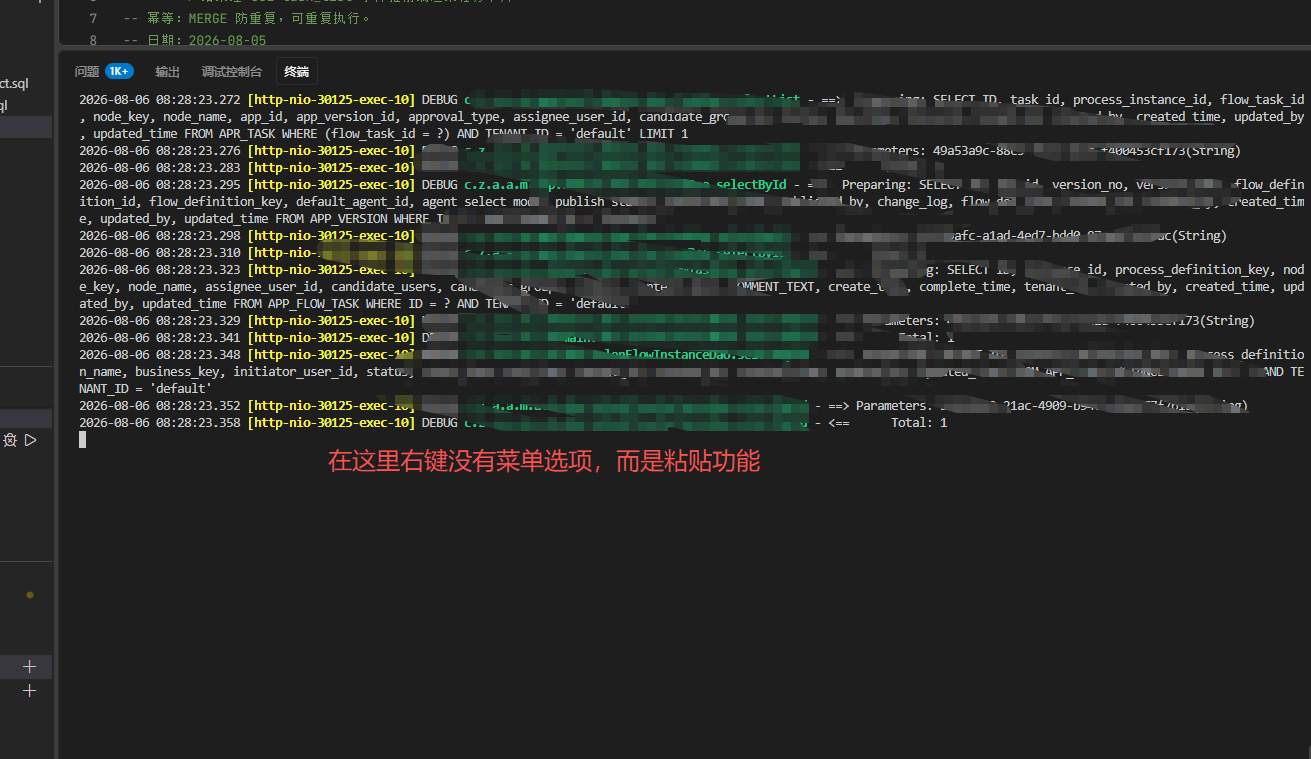Open the 输出 panel tab
This screenshot has width=1311, height=759.
pos(167,72)
